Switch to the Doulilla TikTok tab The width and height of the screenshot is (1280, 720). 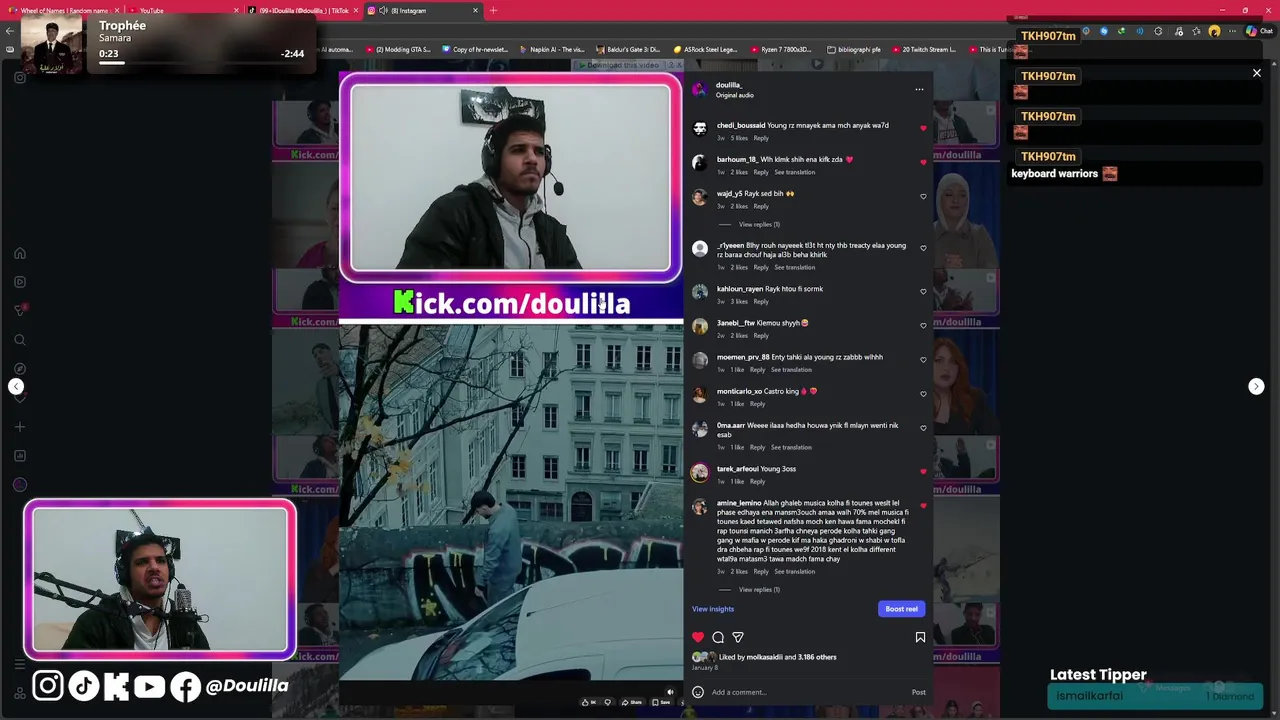(303, 10)
